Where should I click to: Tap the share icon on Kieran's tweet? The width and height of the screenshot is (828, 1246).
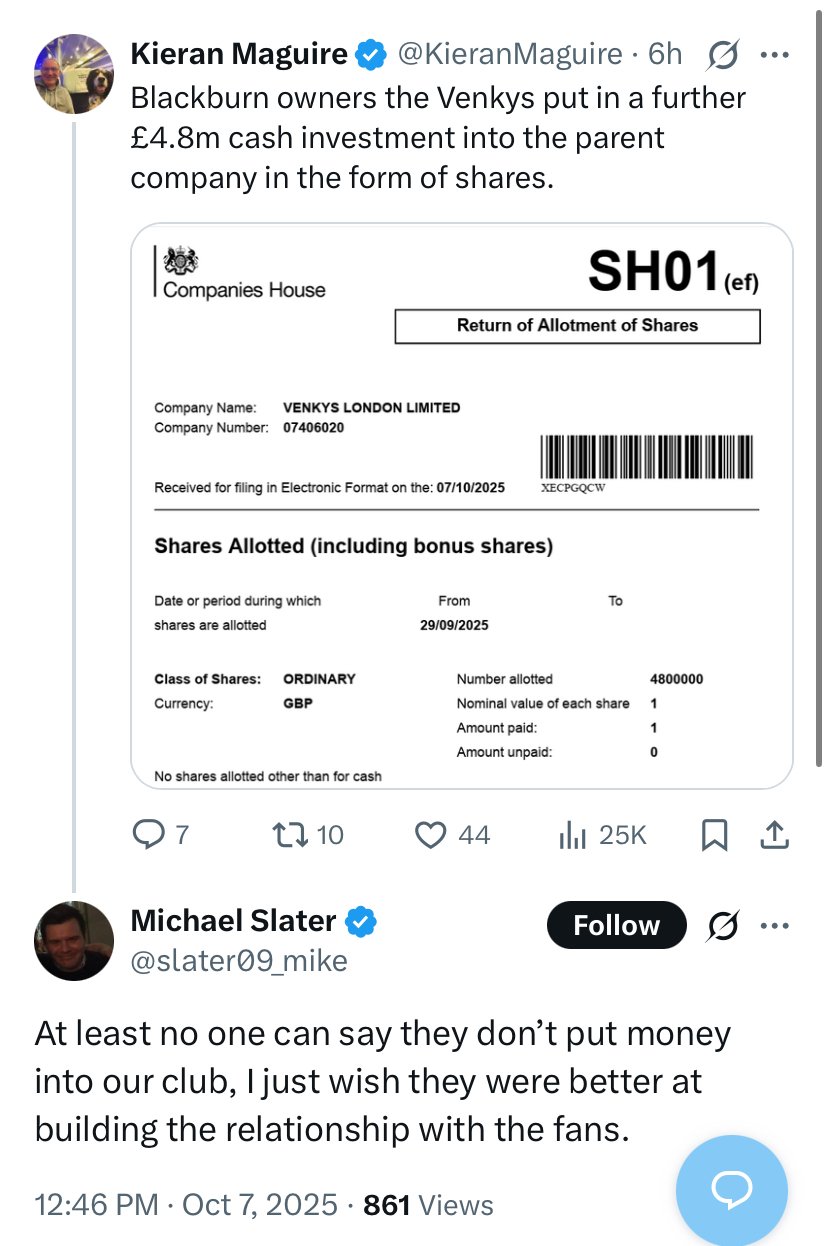point(775,834)
